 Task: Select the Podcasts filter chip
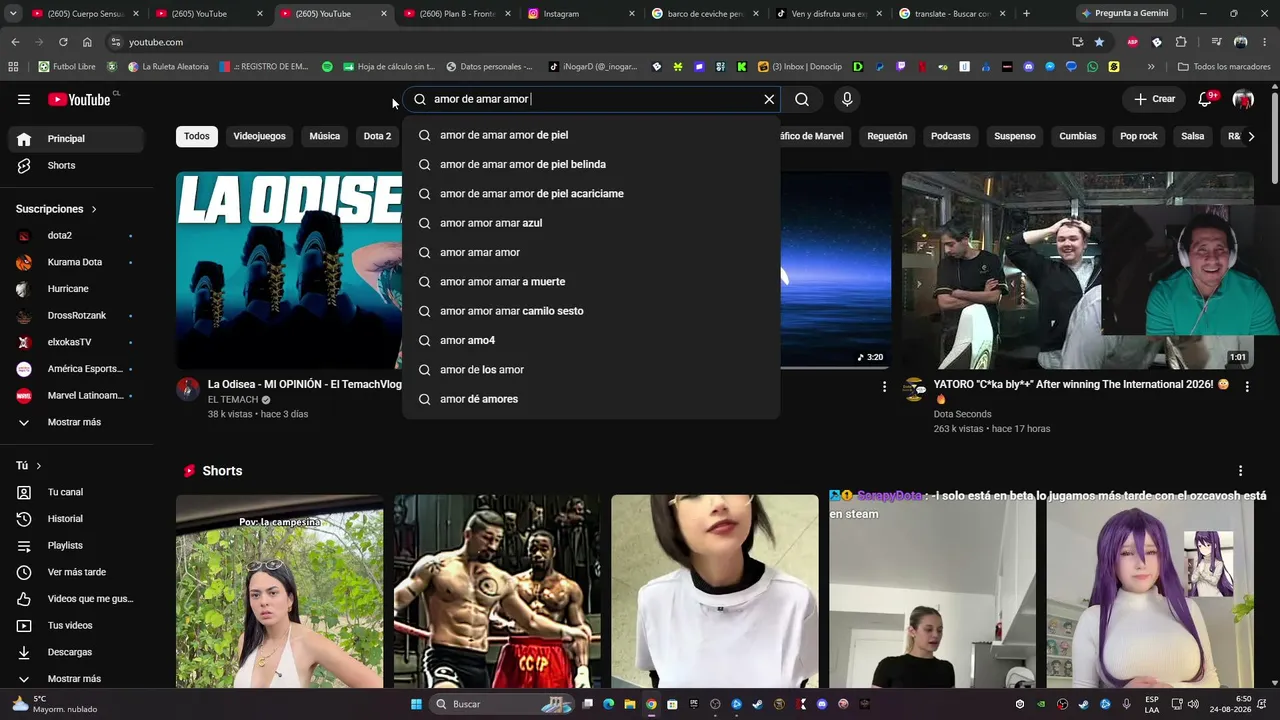950,136
